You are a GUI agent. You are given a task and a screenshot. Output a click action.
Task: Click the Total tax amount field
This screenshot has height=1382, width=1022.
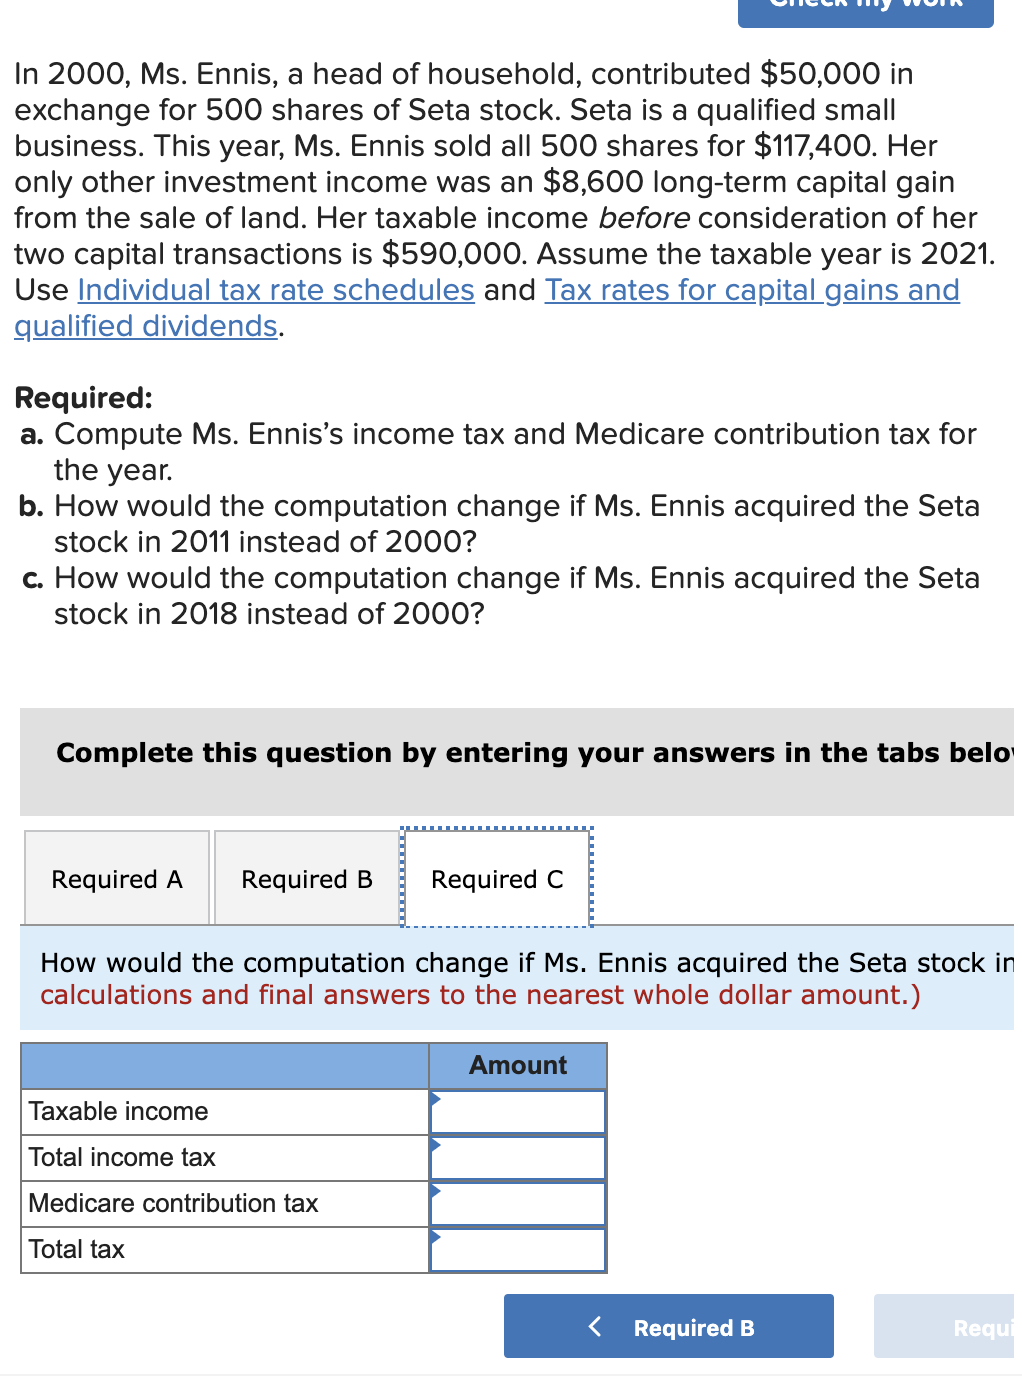(x=517, y=1249)
